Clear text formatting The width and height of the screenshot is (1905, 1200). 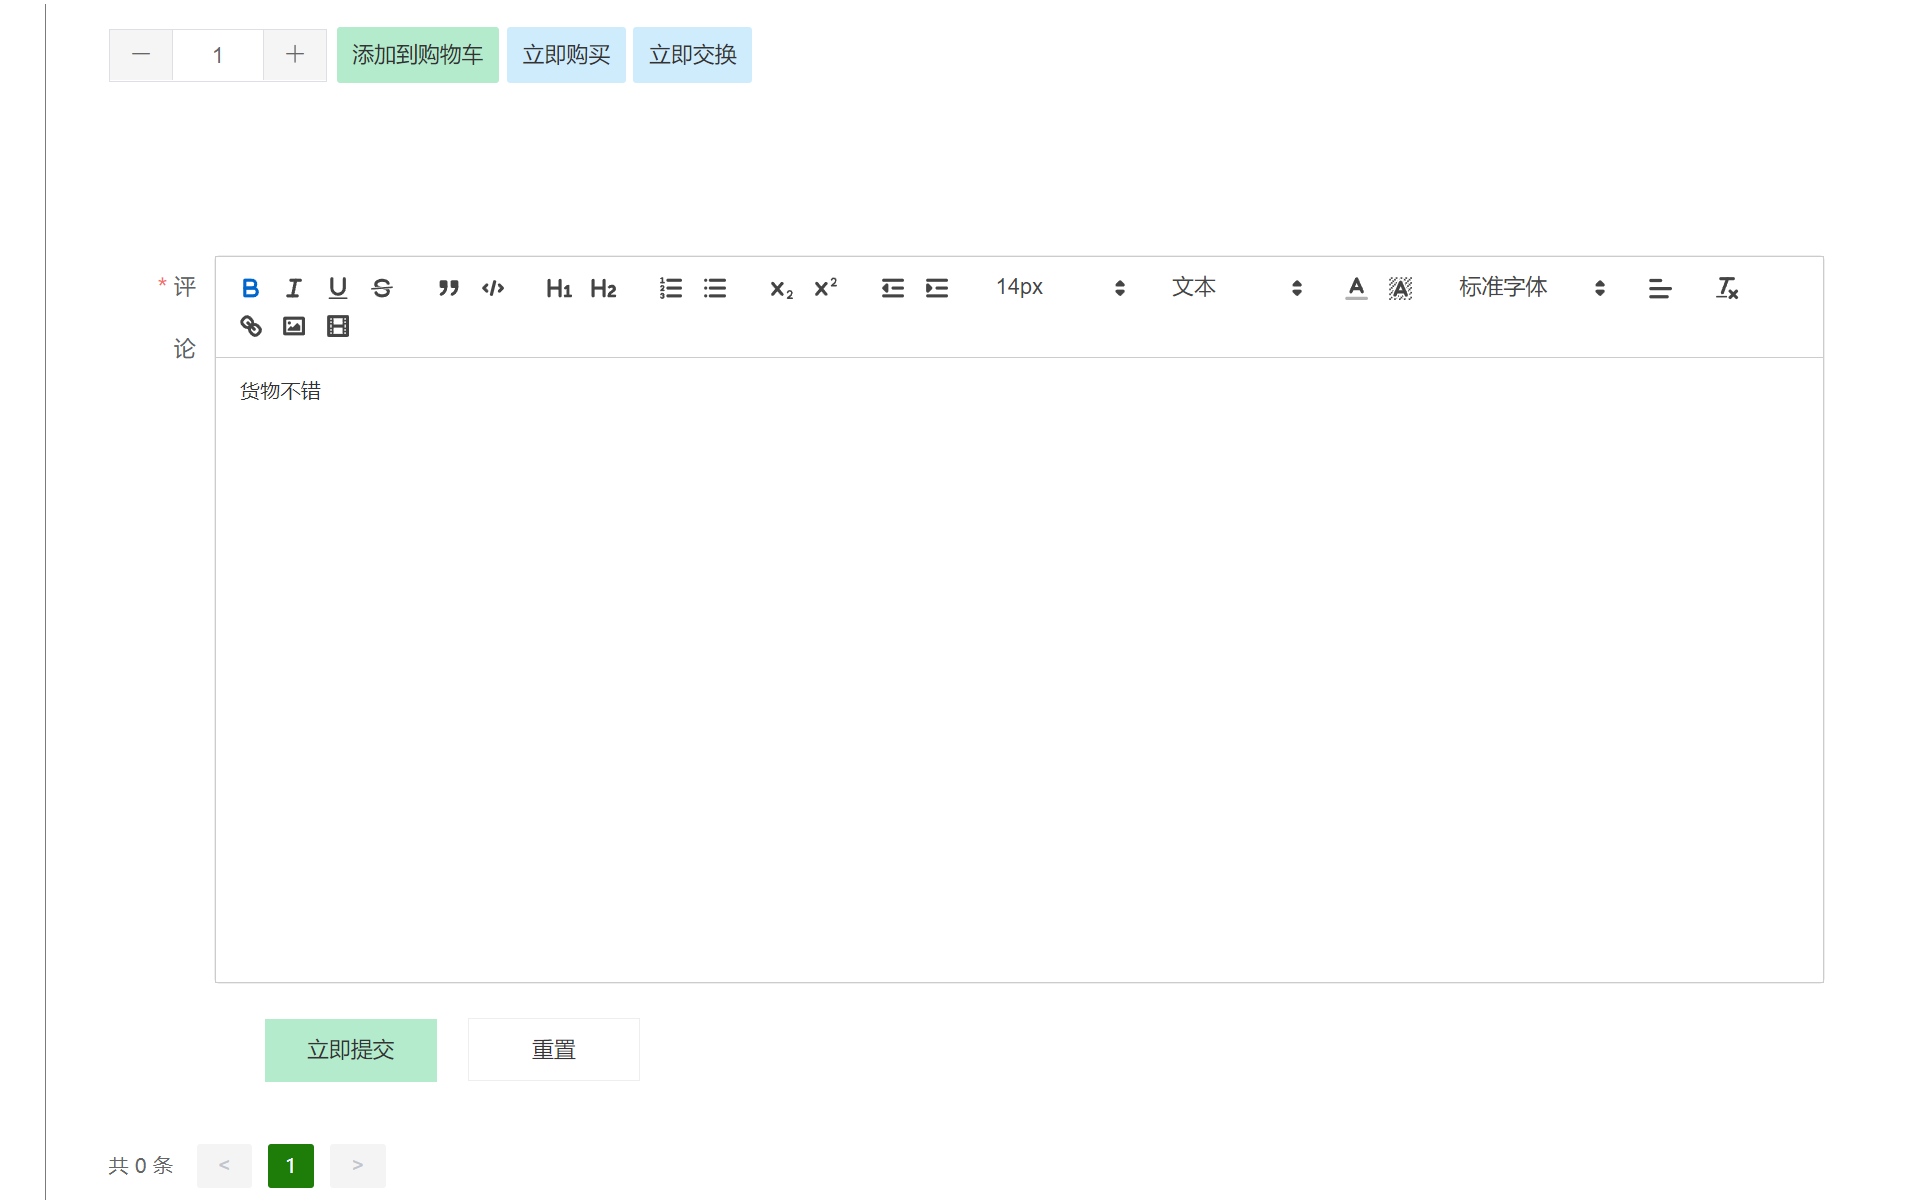tap(1727, 288)
